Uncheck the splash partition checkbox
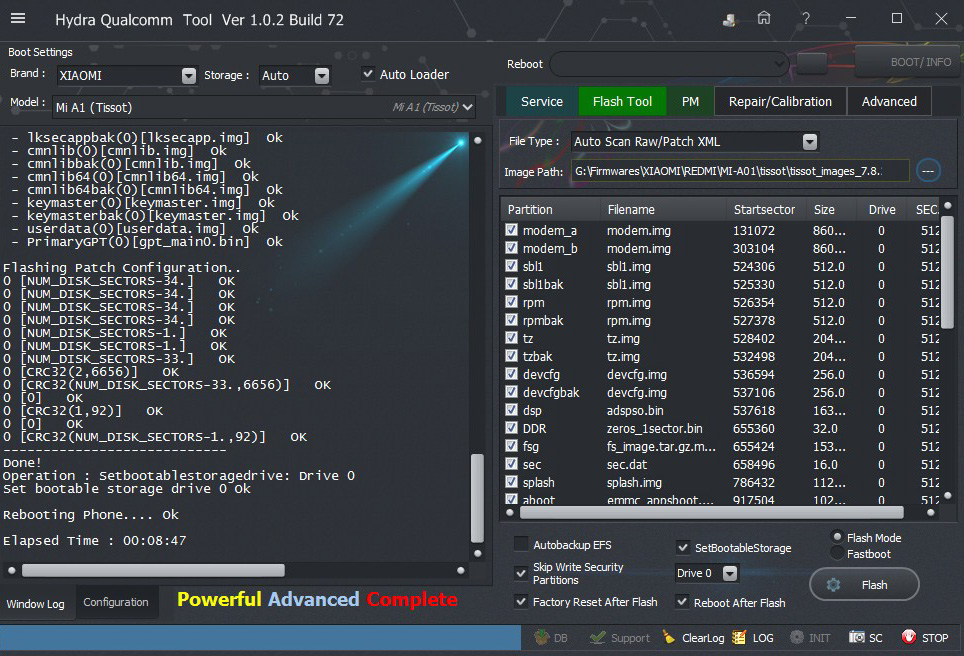The image size is (964, 656). (512, 481)
